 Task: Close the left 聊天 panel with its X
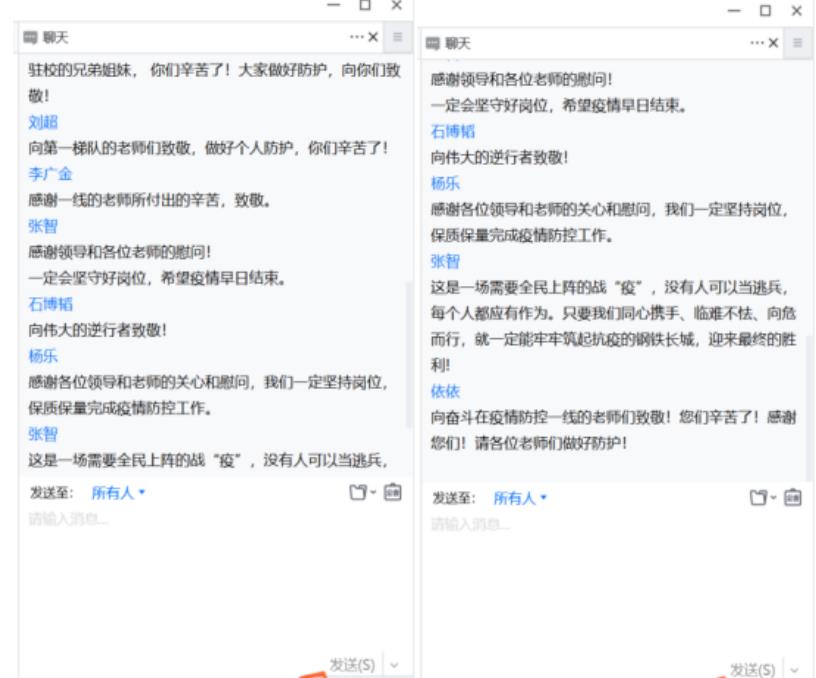tap(374, 37)
